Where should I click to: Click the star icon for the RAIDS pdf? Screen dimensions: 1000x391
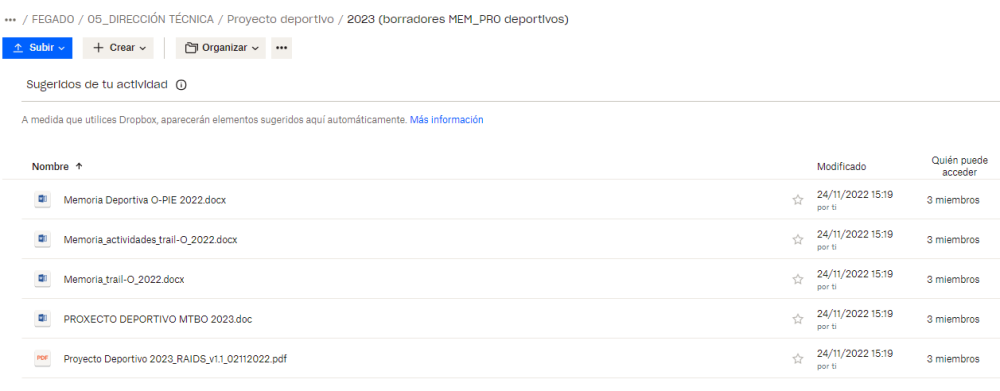pyautogui.click(x=797, y=358)
